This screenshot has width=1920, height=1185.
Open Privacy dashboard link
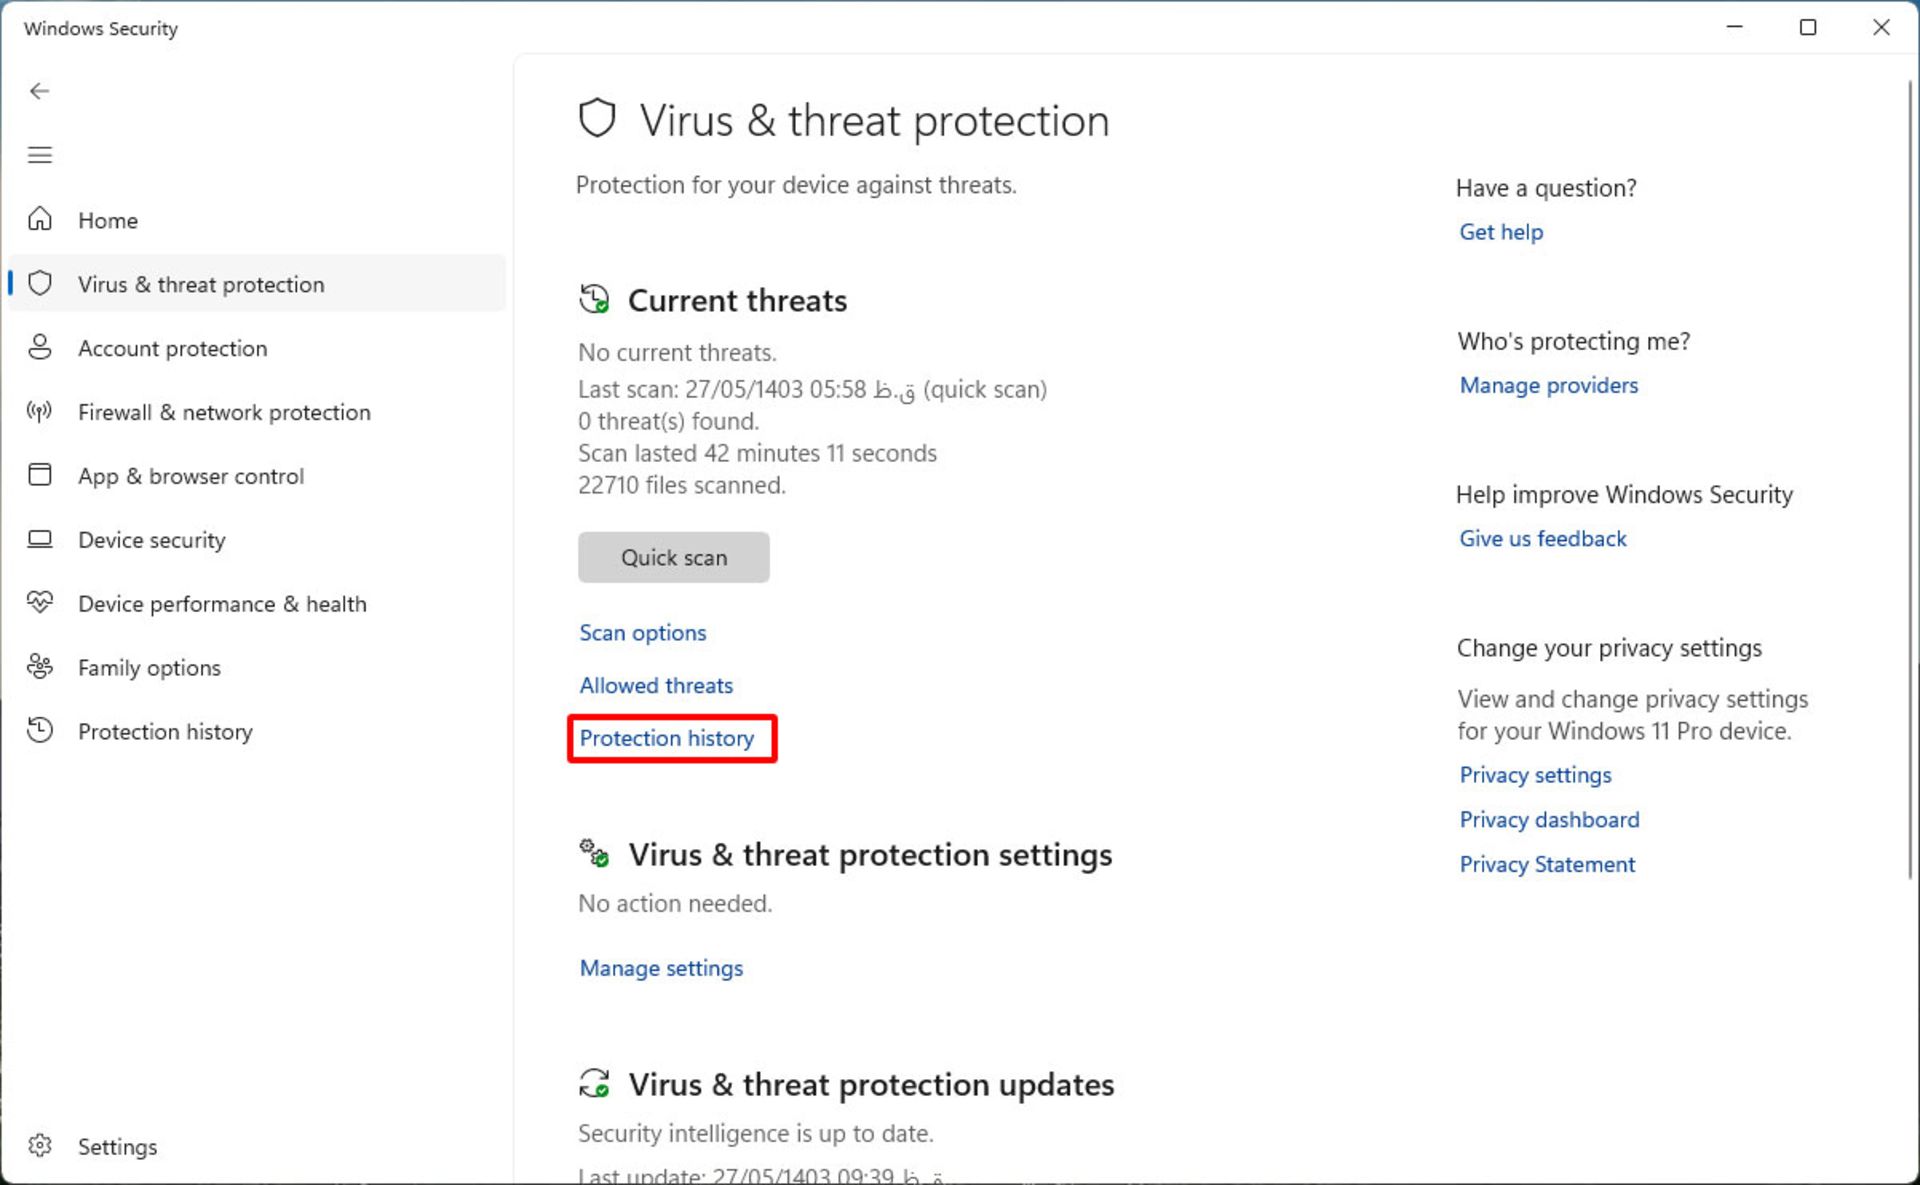tap(1549, 819)
